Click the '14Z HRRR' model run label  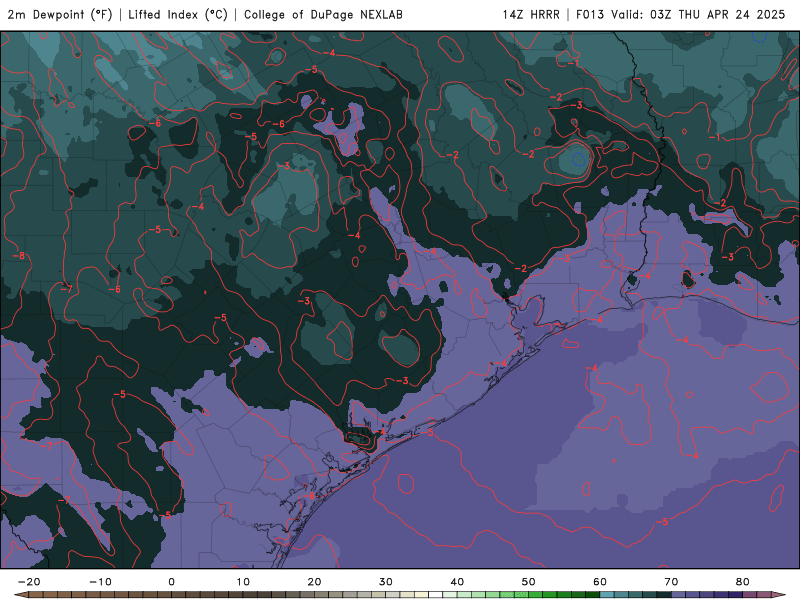click(x=531, y=14)
